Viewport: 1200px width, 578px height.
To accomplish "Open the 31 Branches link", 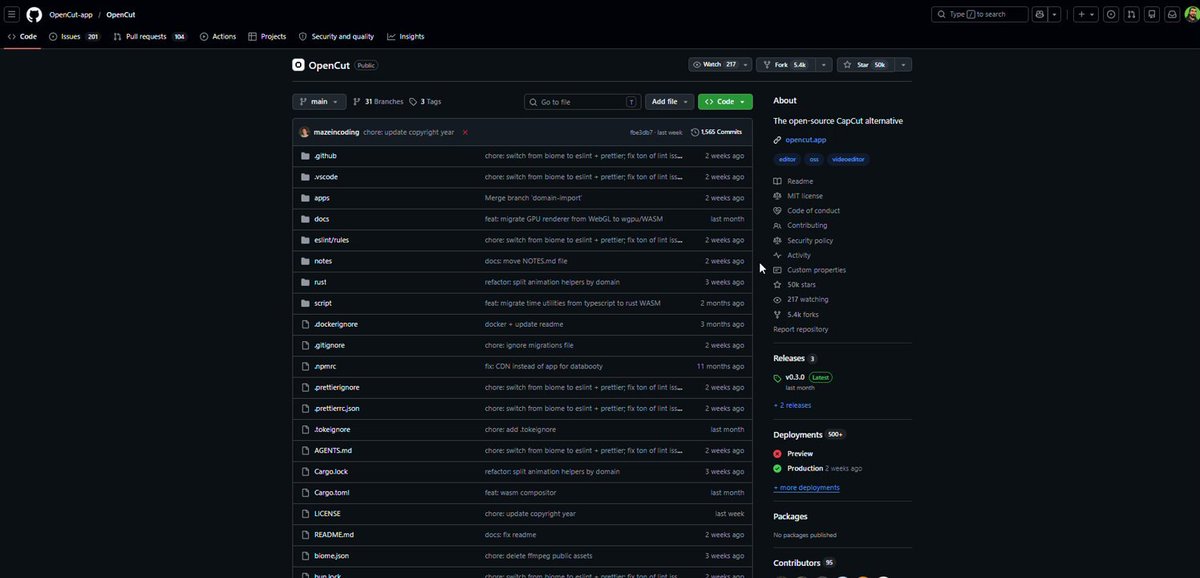I will pyautogui.click(x=378, y=102).
